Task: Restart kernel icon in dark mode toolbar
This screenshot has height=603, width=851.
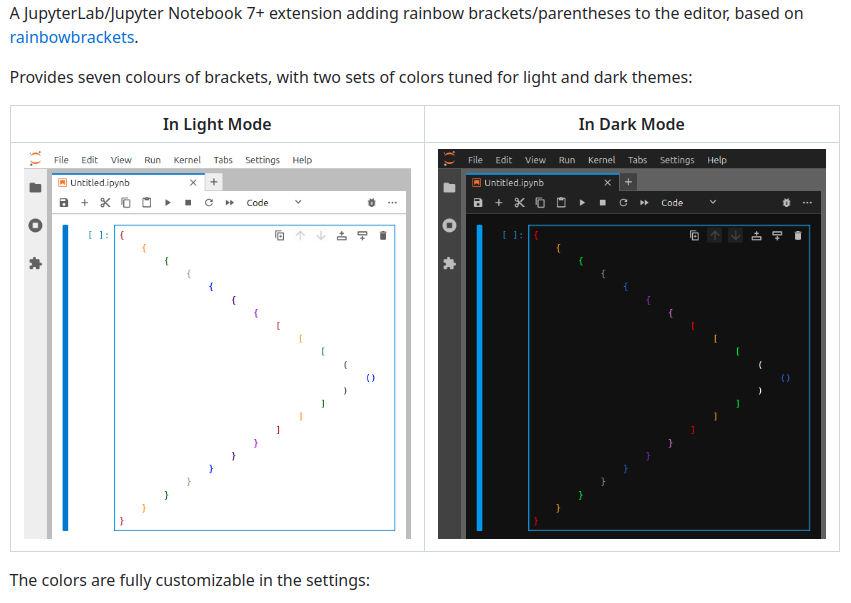Action: pyautogui.click(x=623, y=202)
